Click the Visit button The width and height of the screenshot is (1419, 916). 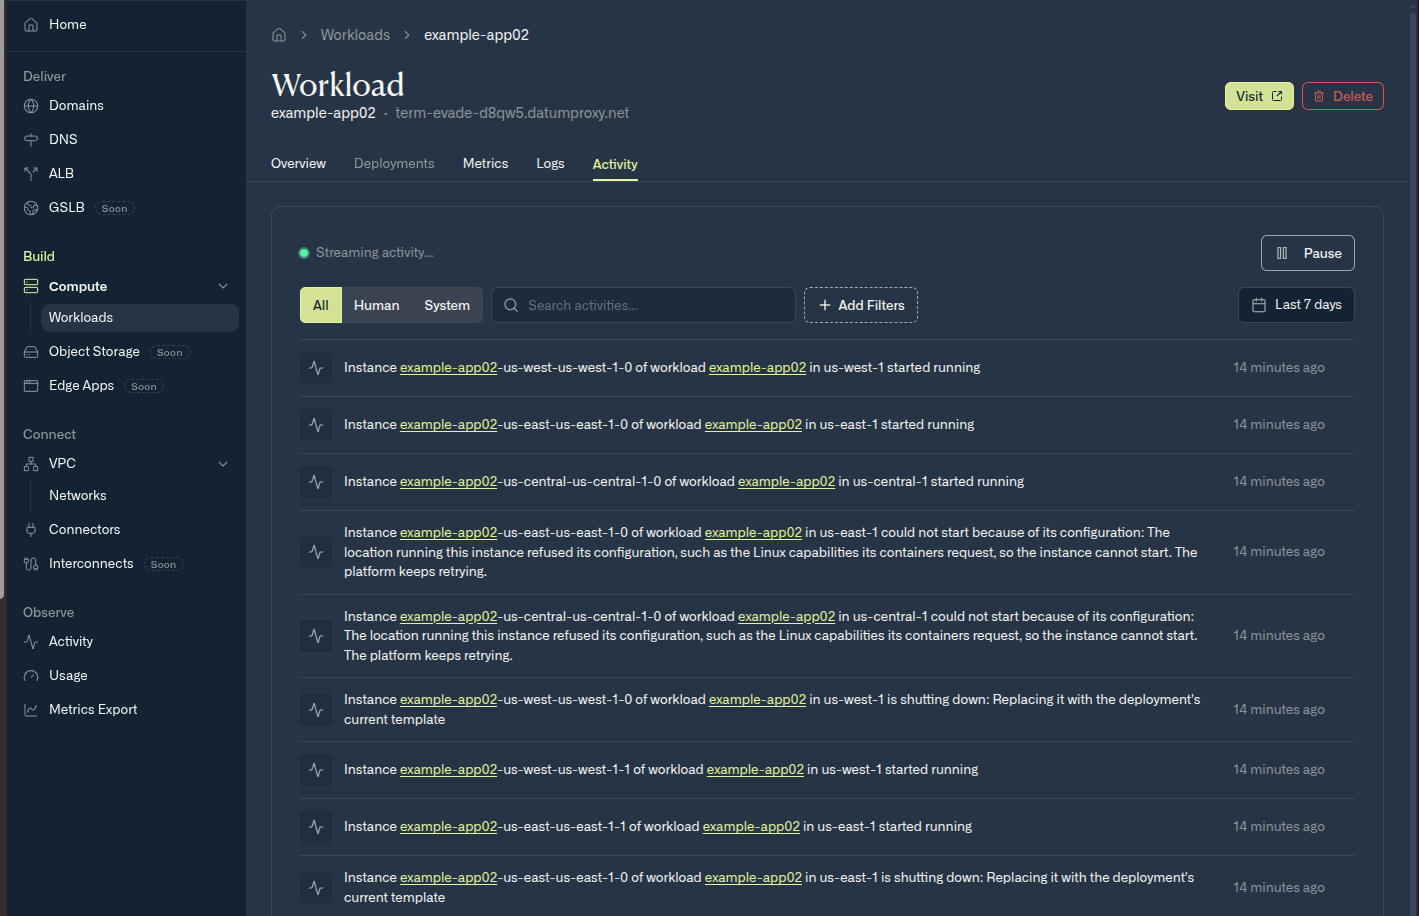point(1259,96)
